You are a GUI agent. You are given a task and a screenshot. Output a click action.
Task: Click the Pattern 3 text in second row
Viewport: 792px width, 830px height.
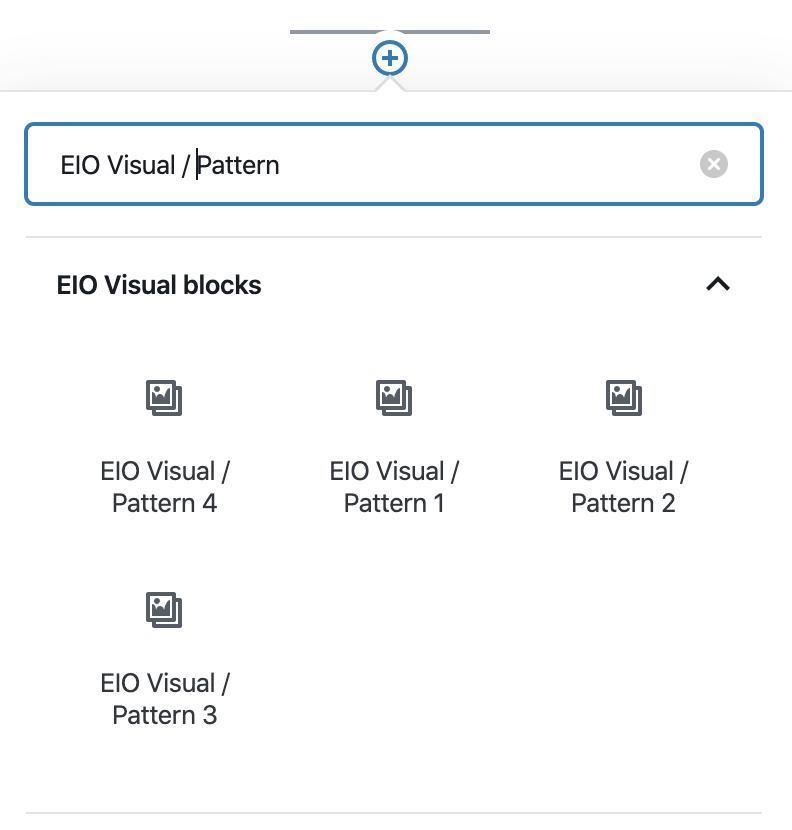(165, 716)
